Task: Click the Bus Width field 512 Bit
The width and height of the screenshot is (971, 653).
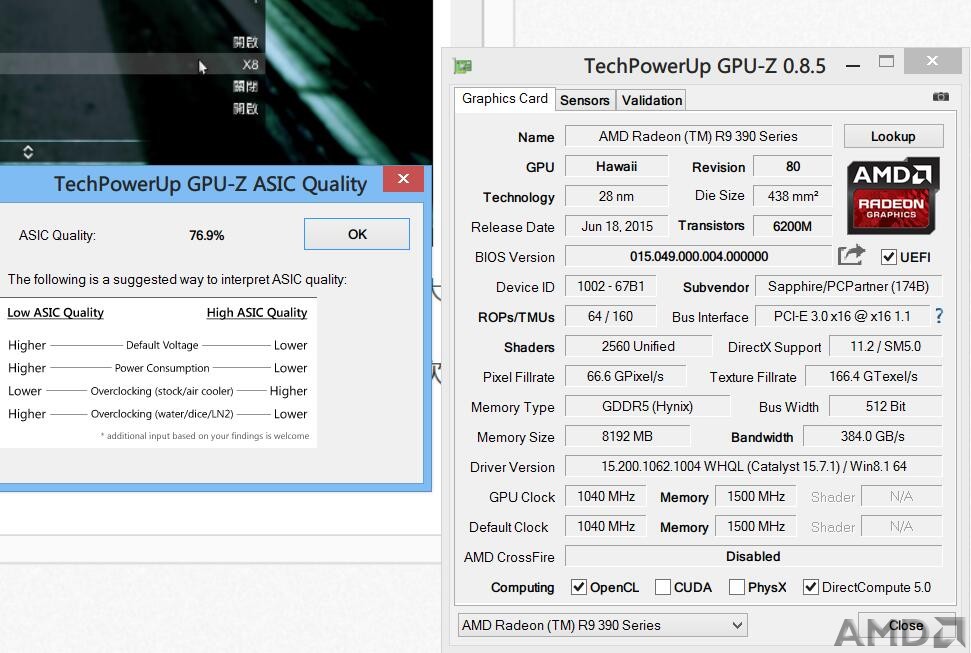Action: point(886,406)
